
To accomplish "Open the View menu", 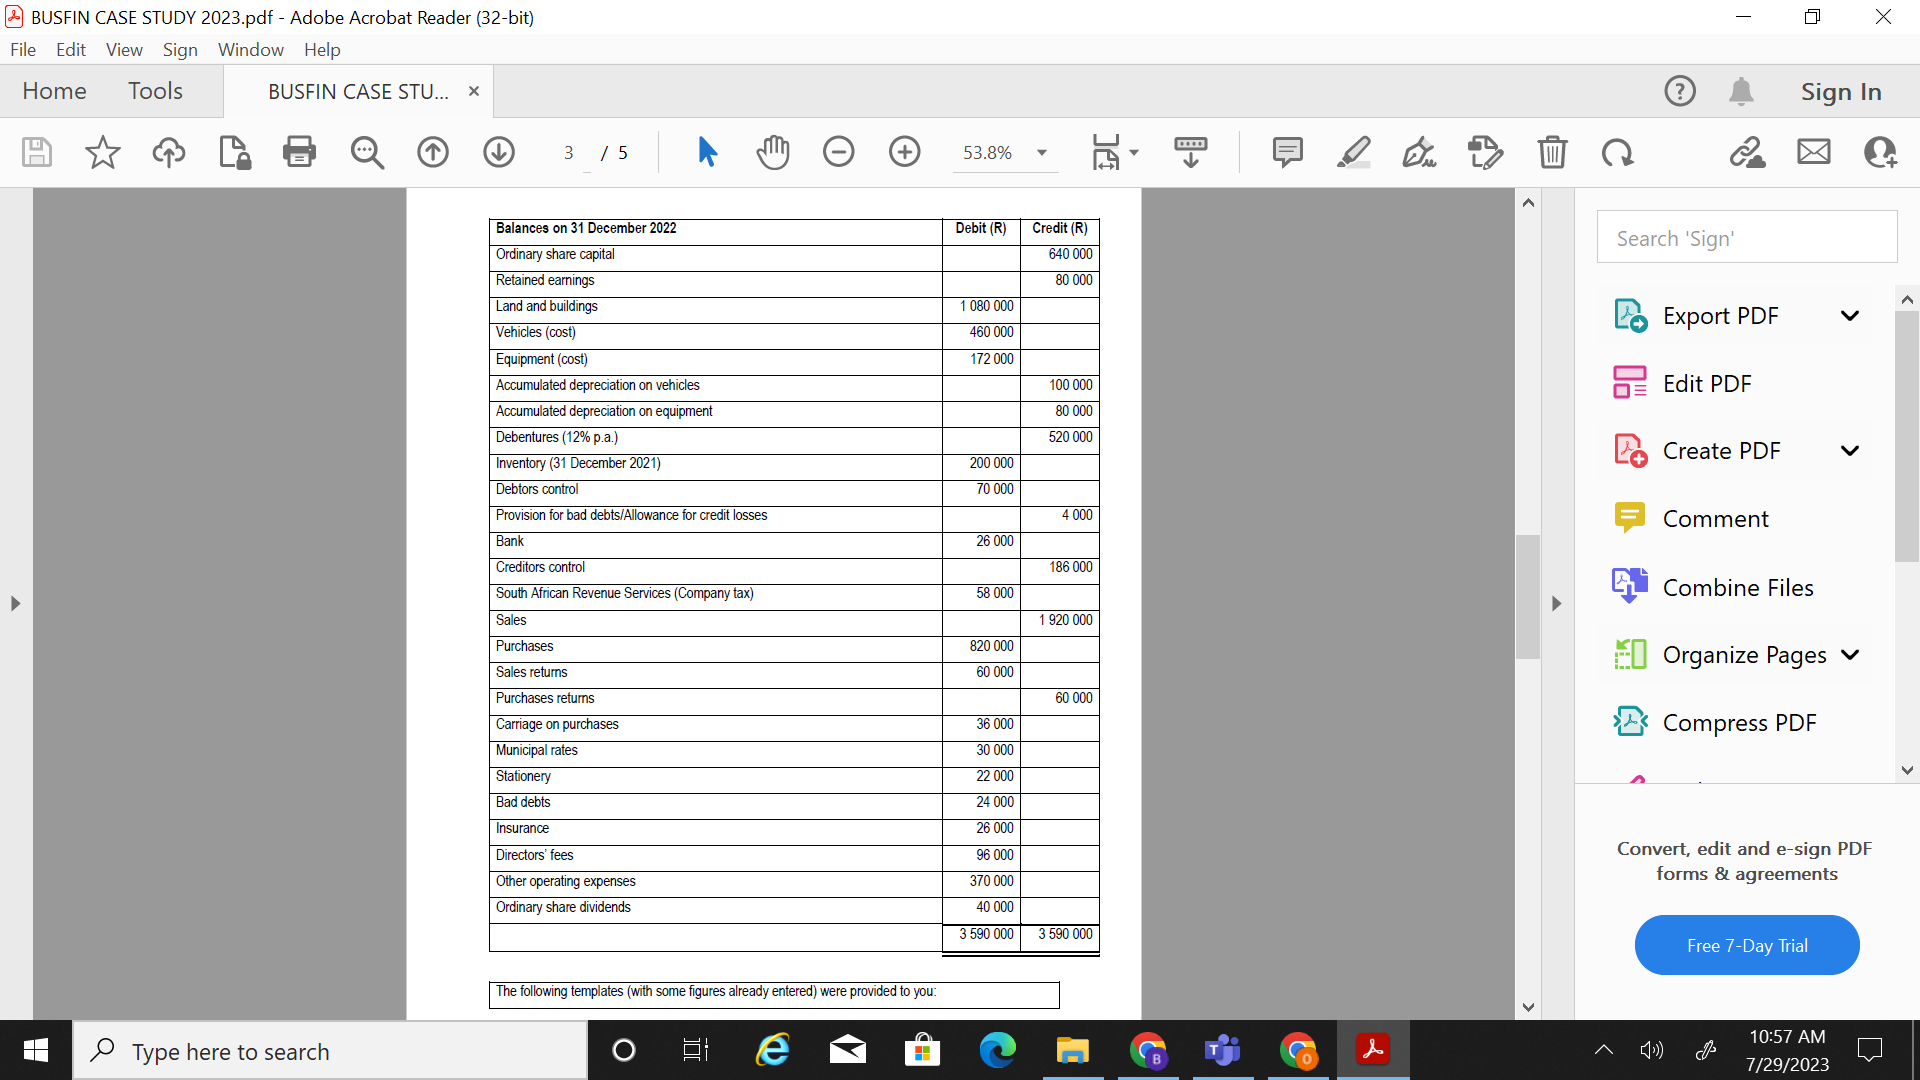I will coord(123,49).
